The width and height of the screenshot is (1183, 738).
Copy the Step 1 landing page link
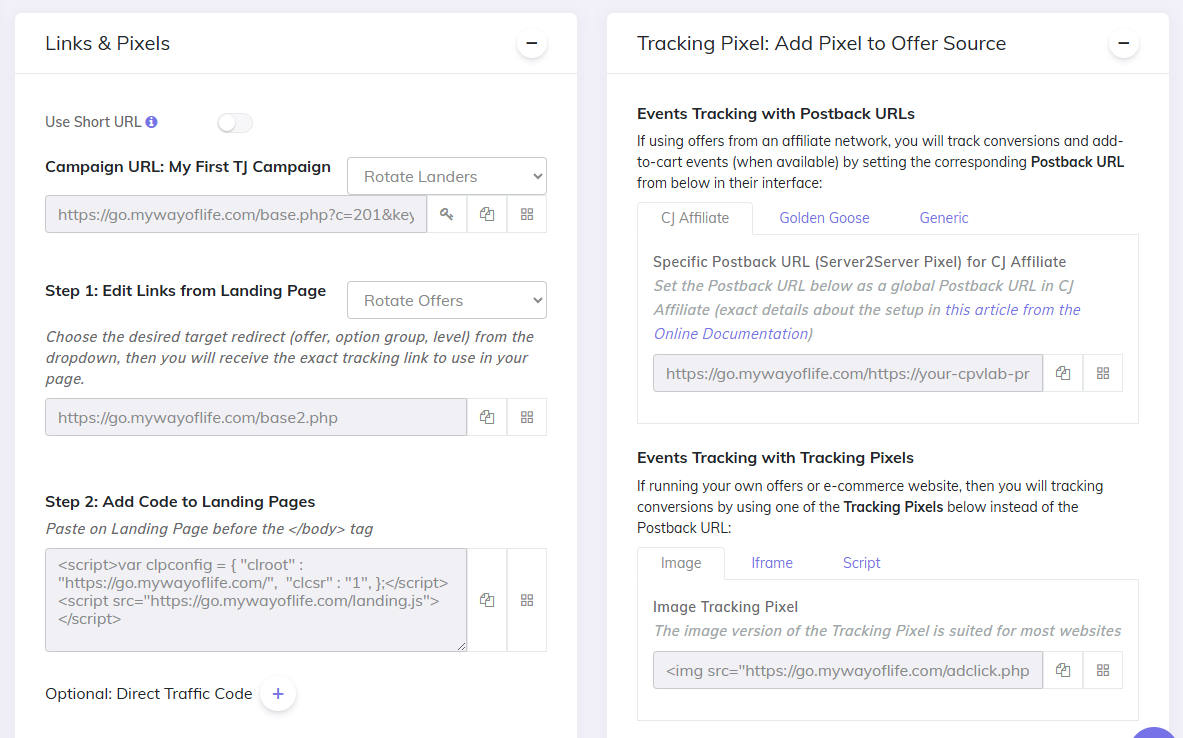coord(487,416)
